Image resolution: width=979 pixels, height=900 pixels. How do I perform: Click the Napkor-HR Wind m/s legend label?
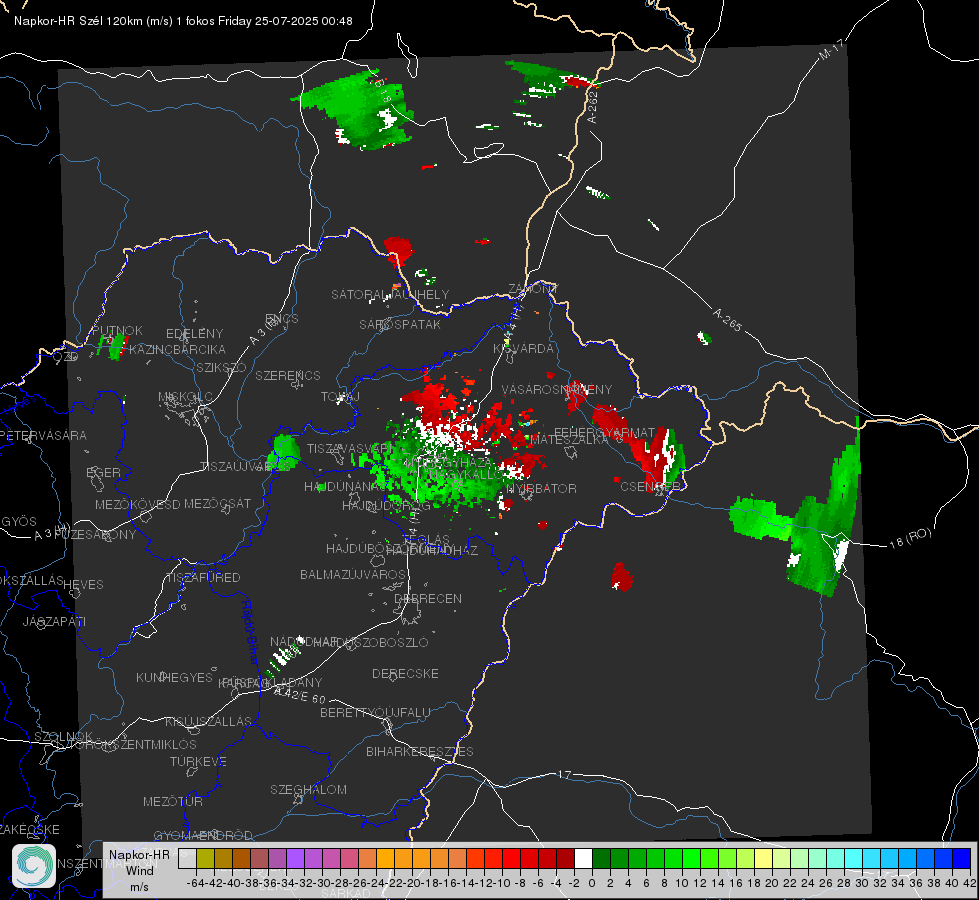[139, 870]
